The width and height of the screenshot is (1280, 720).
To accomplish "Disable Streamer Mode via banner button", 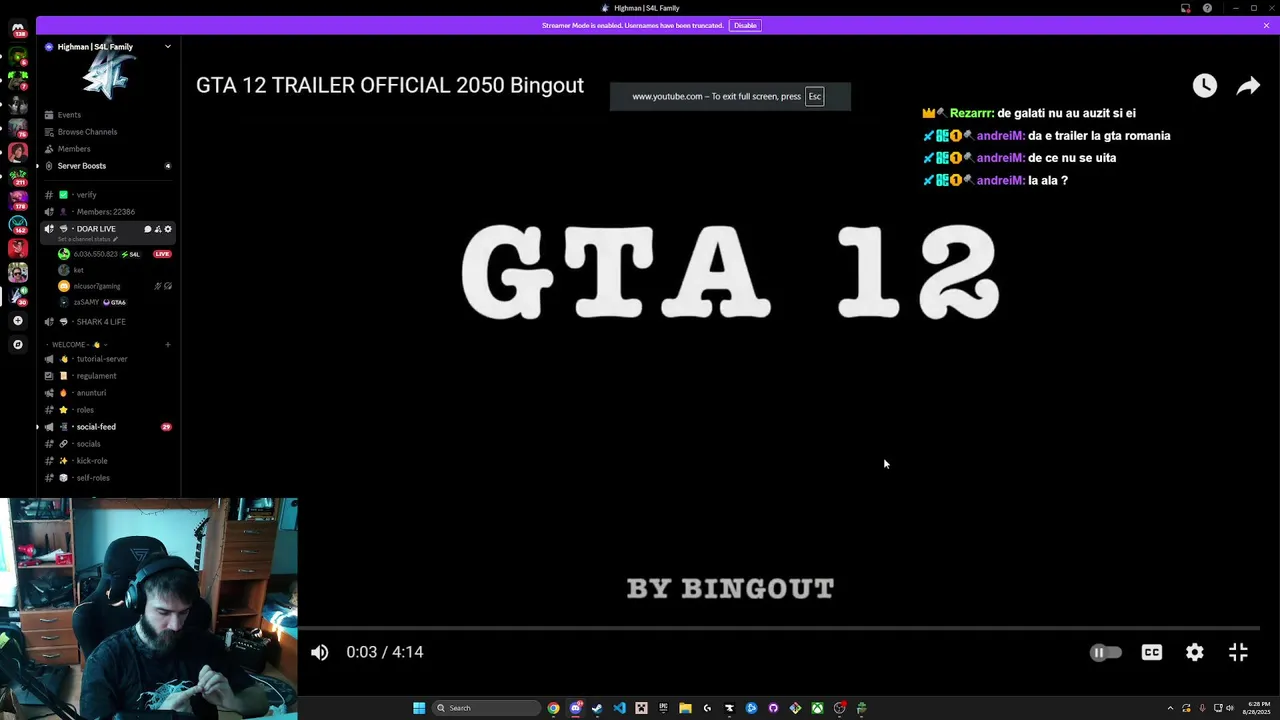I will pos(745,25).
